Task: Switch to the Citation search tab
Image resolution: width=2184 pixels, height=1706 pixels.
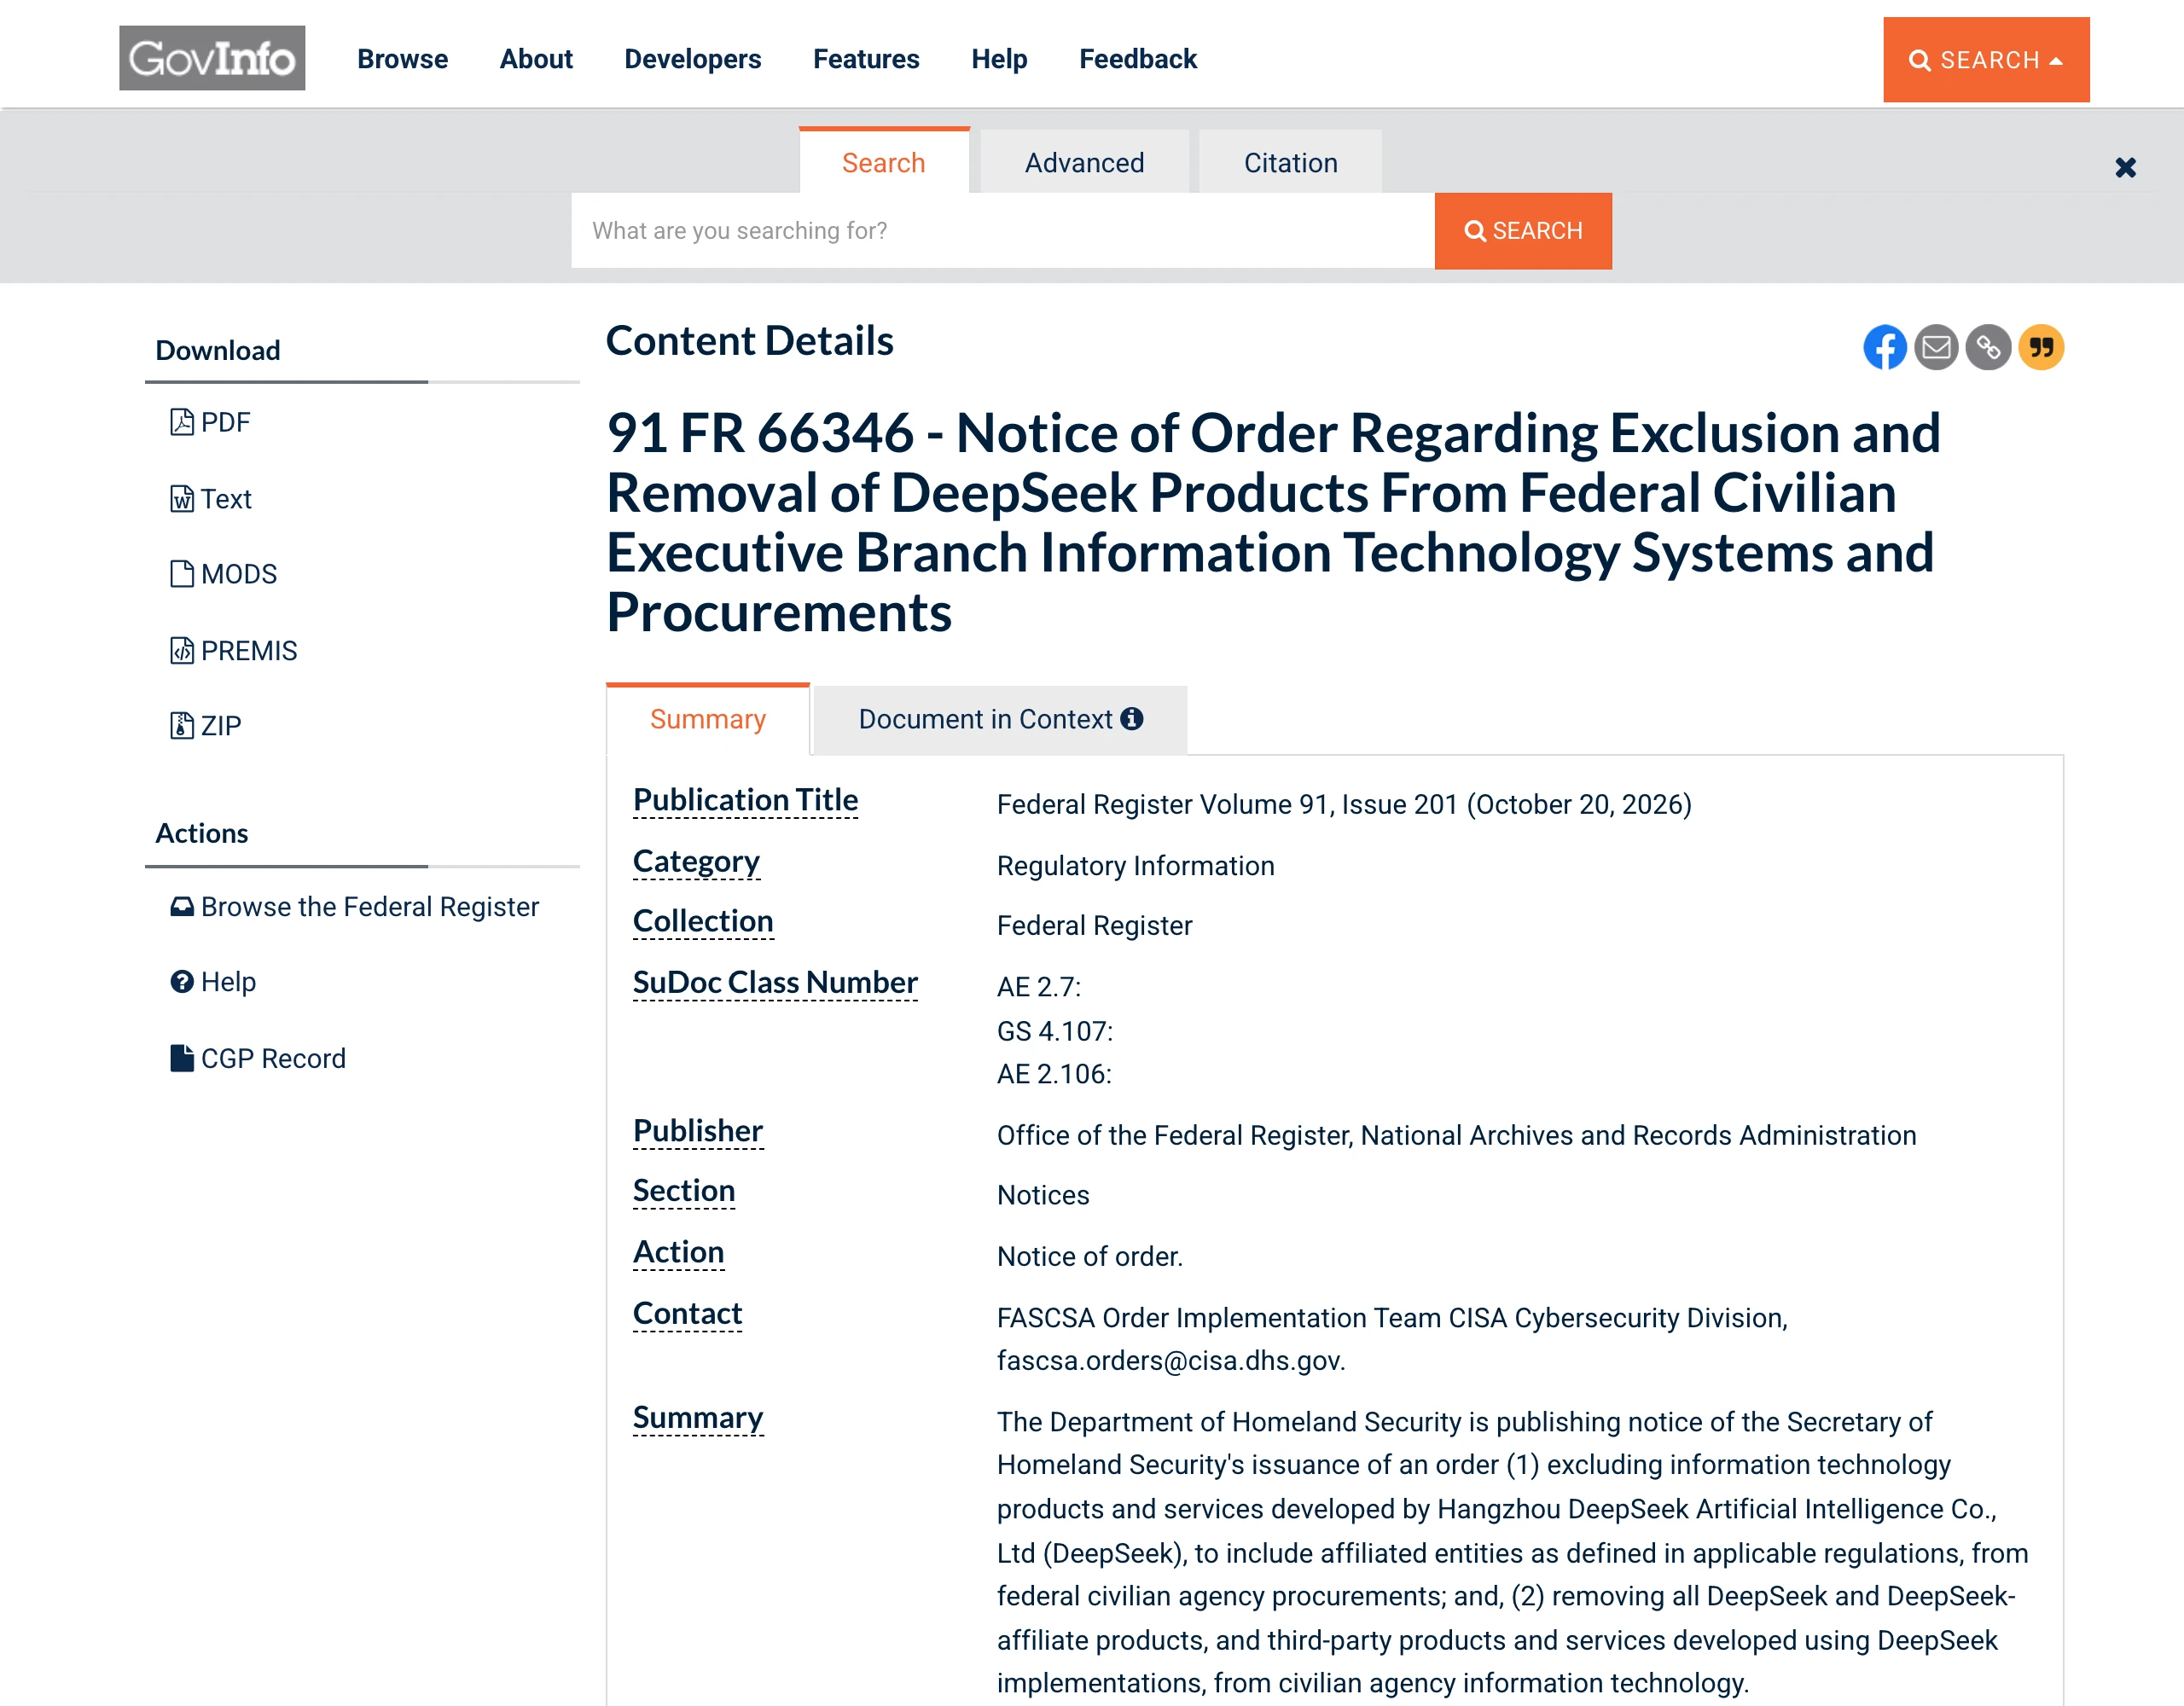Action: tap(1290, 162)
